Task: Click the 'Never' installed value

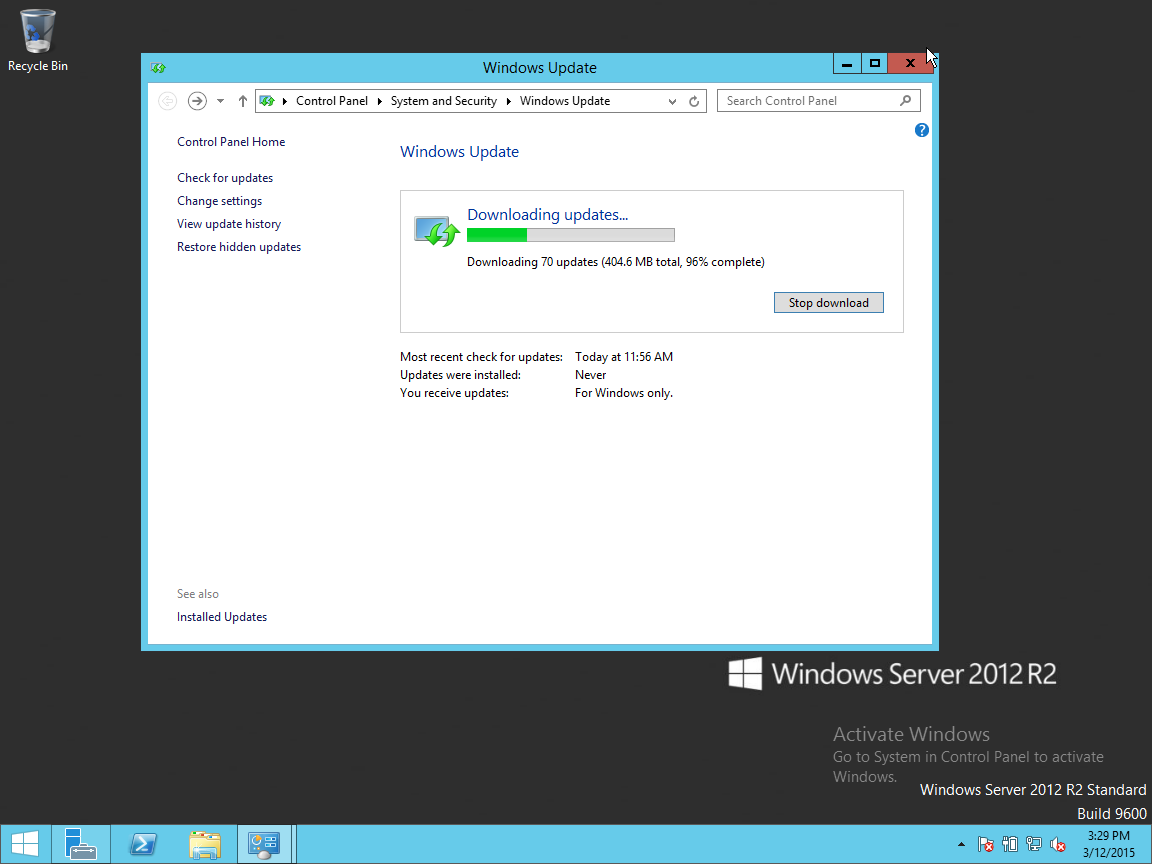Action: pyautogui.click(x=591, y=375)
